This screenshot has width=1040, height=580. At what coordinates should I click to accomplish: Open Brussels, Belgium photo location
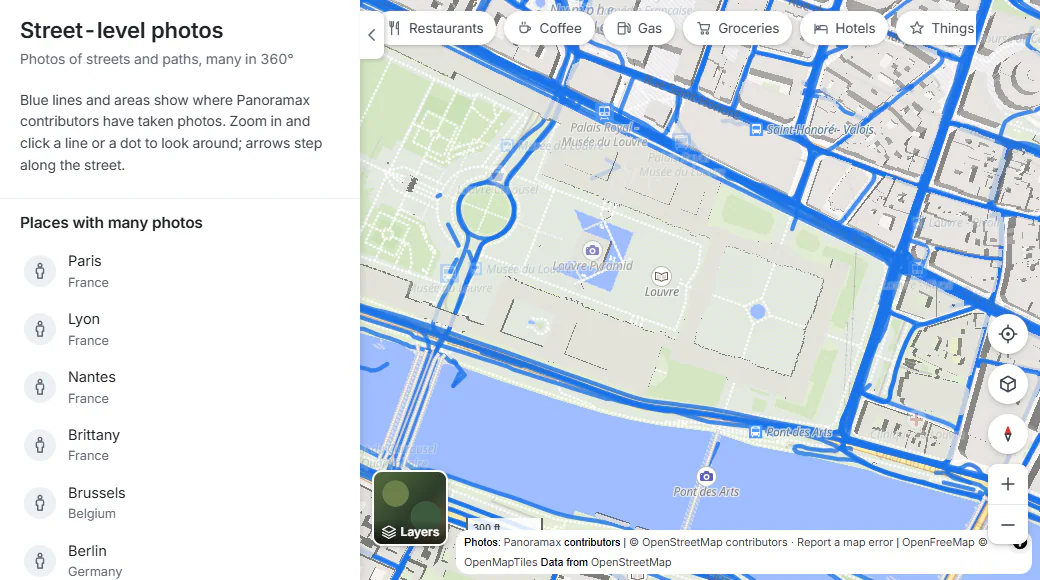[x=180, y=503]
